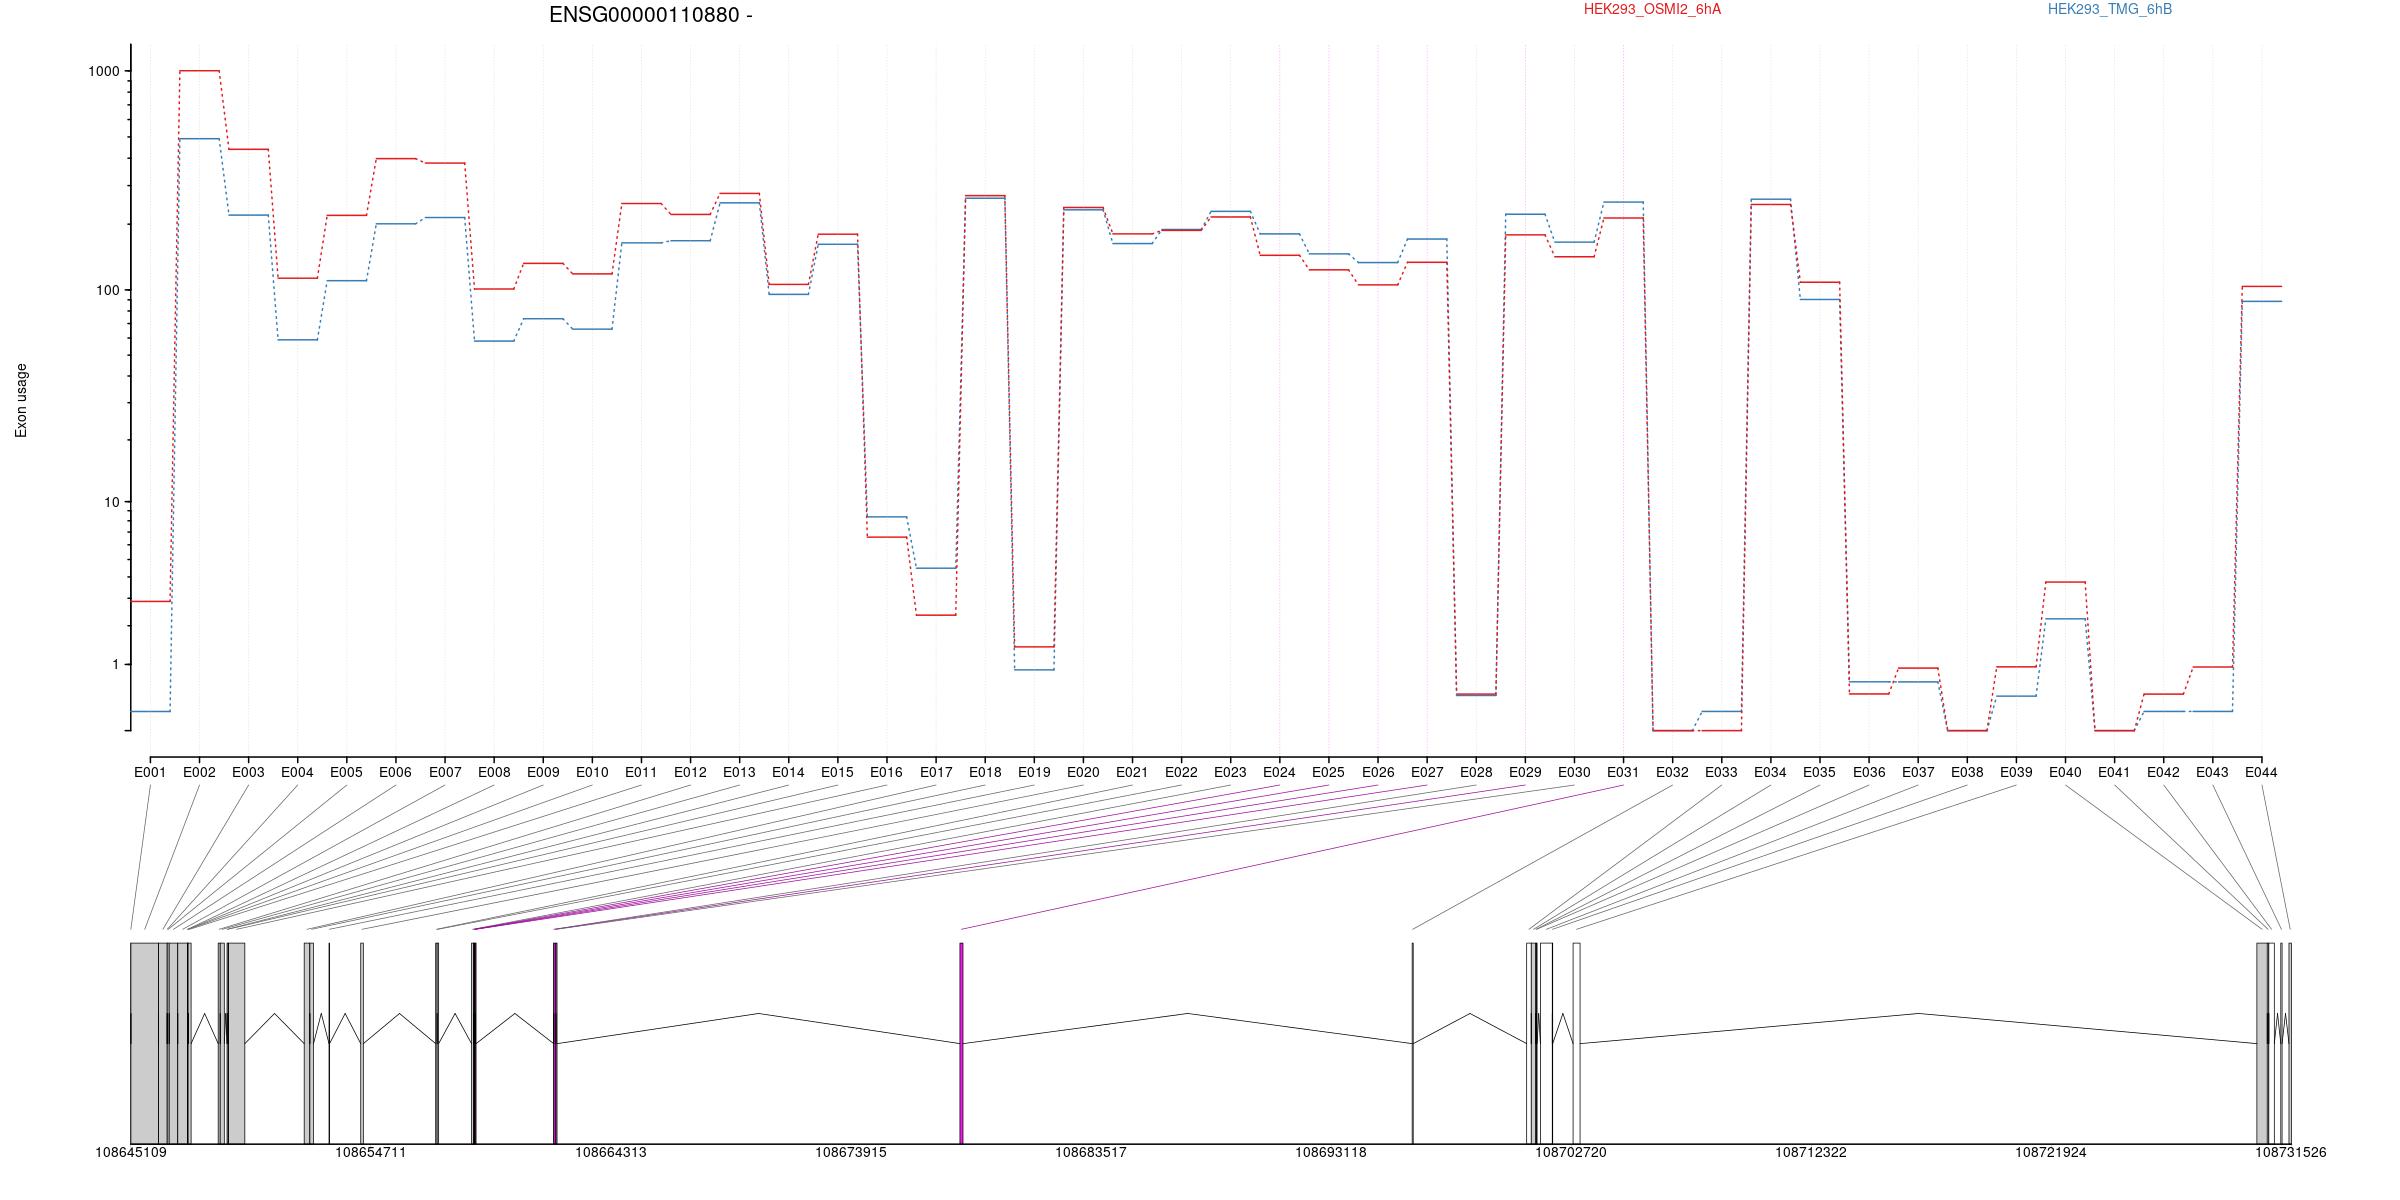Click genomic coordinate 108673915
Screen dimensions: 2400x1200
point(851,1152)
